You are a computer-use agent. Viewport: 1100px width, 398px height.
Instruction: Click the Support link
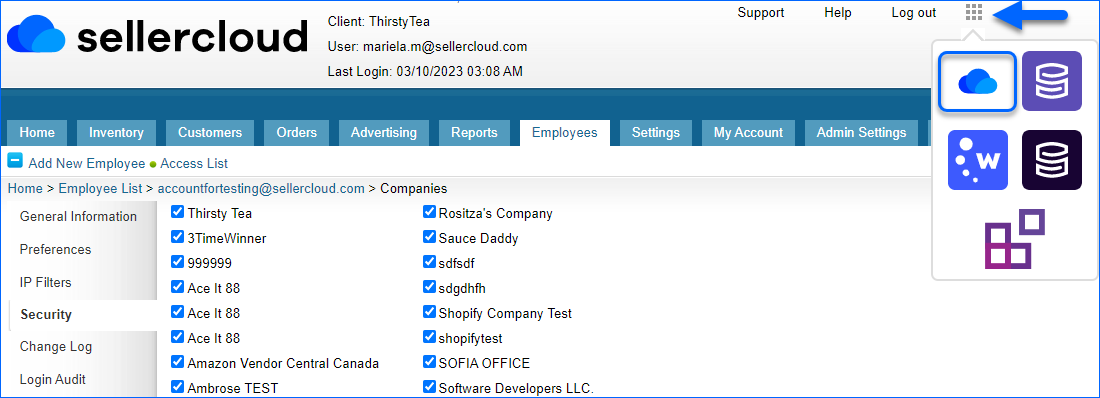click(761, 13)
